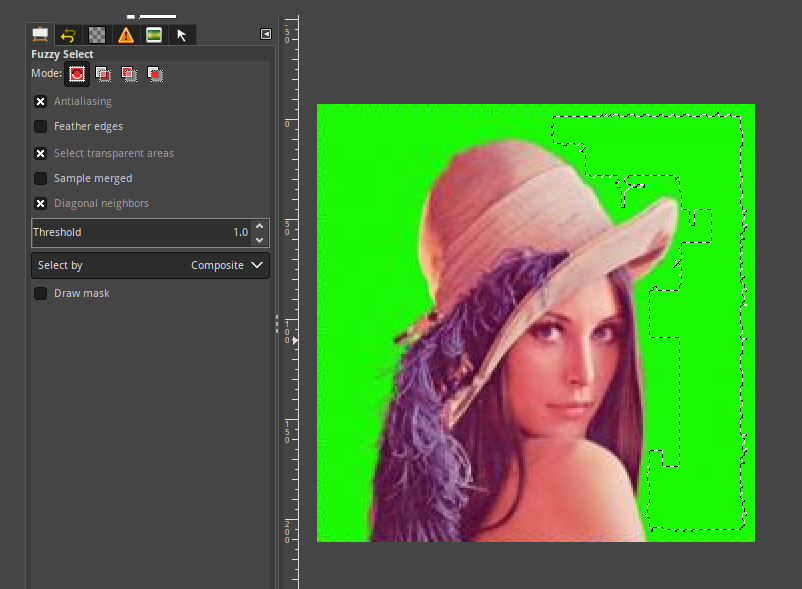Choose Add to selection mode icon
Screen dimensions: 802x589
click(x=103, y=73)
